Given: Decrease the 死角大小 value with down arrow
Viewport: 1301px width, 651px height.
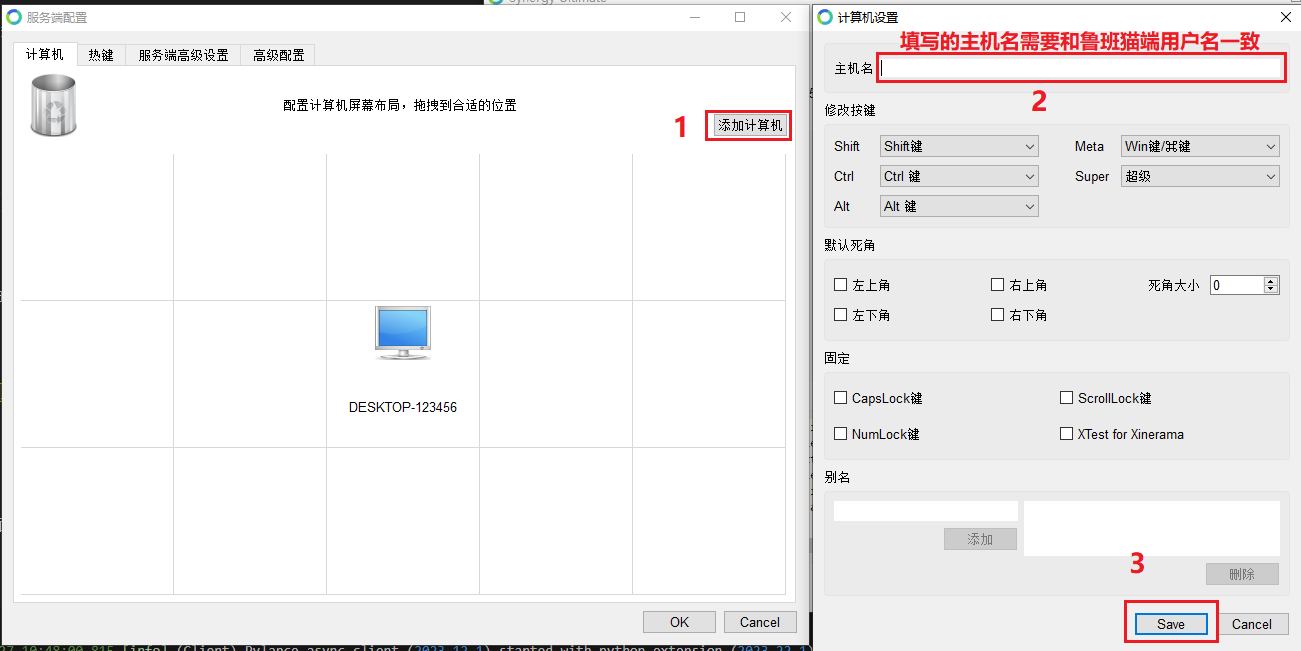Looking at the screenshot, I should pyautogui.click(x=1272, y=290).
